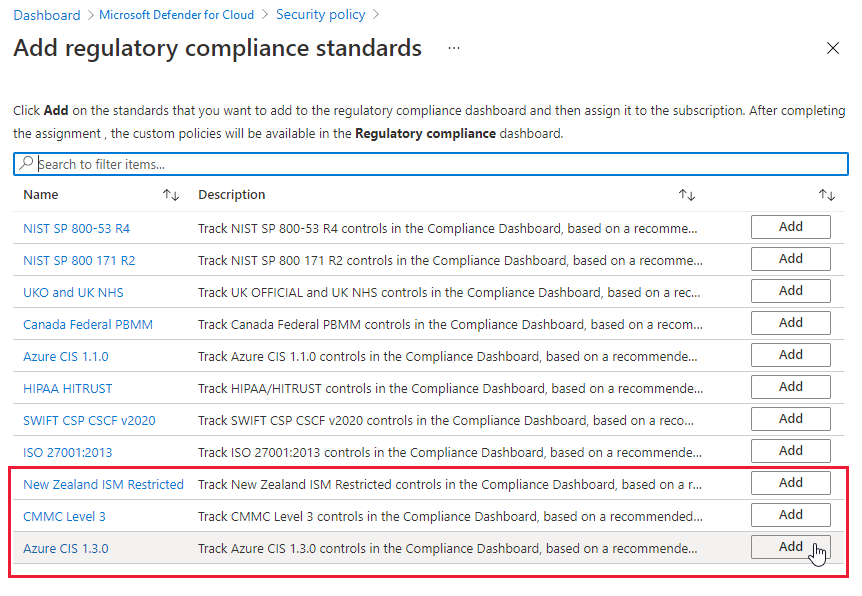Click the search magnifier icon
862x596 pixels.
point(26,163)
